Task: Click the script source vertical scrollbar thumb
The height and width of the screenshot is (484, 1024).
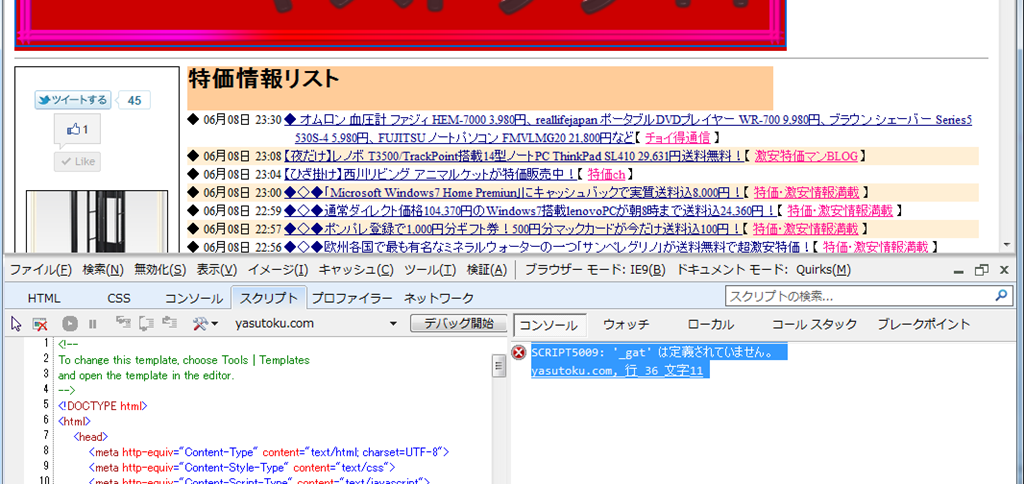Action: [499, 367]
